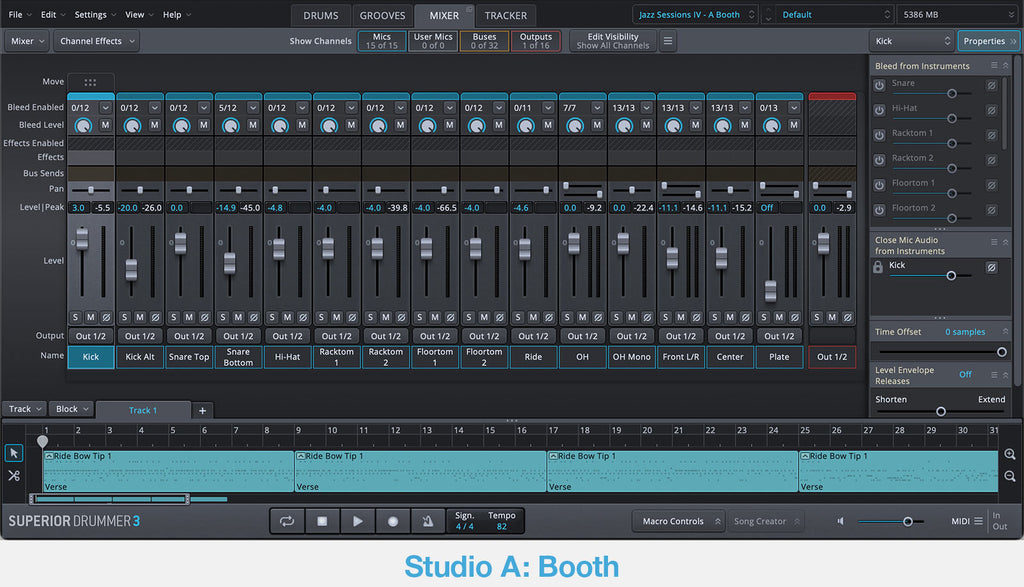Click Edit Visibility Show All Channels

(613, 41)
